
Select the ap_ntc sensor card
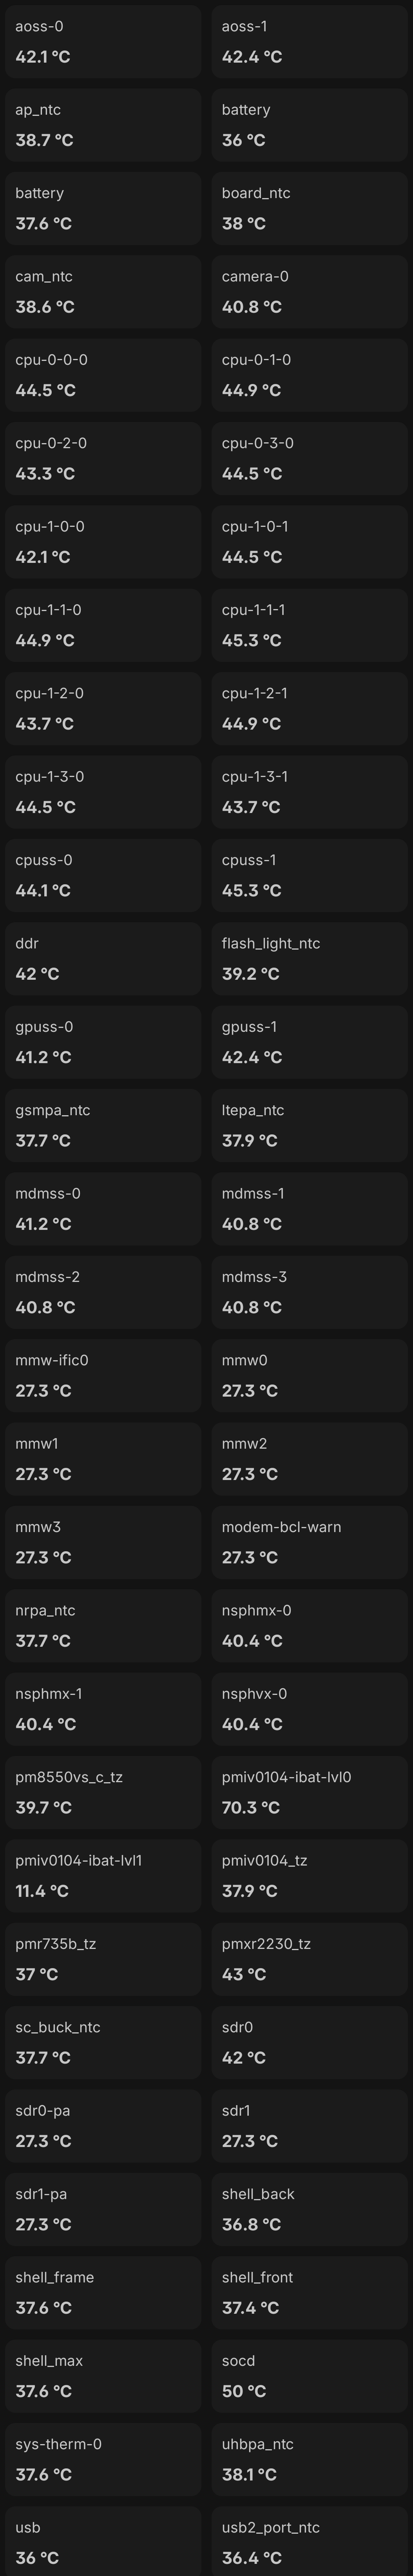point(103,125)
